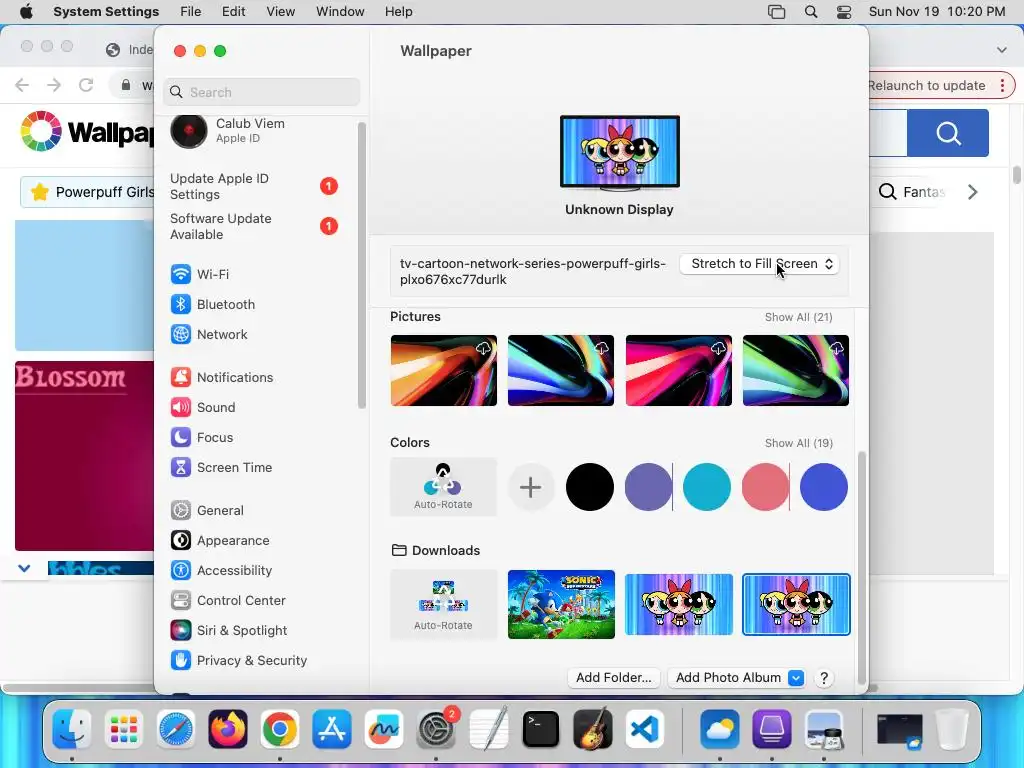This screenshot has width=1024, height=768.
Task: Select the teal color swatch
Action: click(x=707, y=487)
